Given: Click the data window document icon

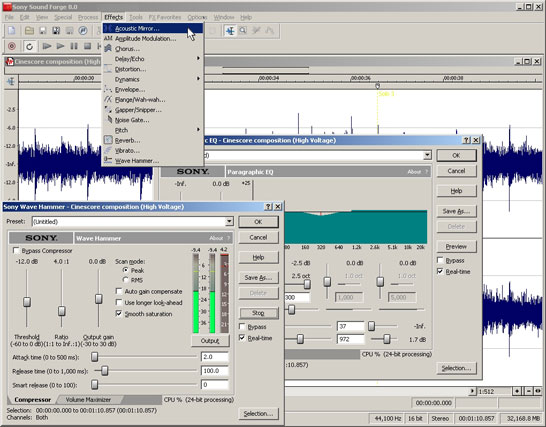Looking at the screenshot, I should click(9, 62).
